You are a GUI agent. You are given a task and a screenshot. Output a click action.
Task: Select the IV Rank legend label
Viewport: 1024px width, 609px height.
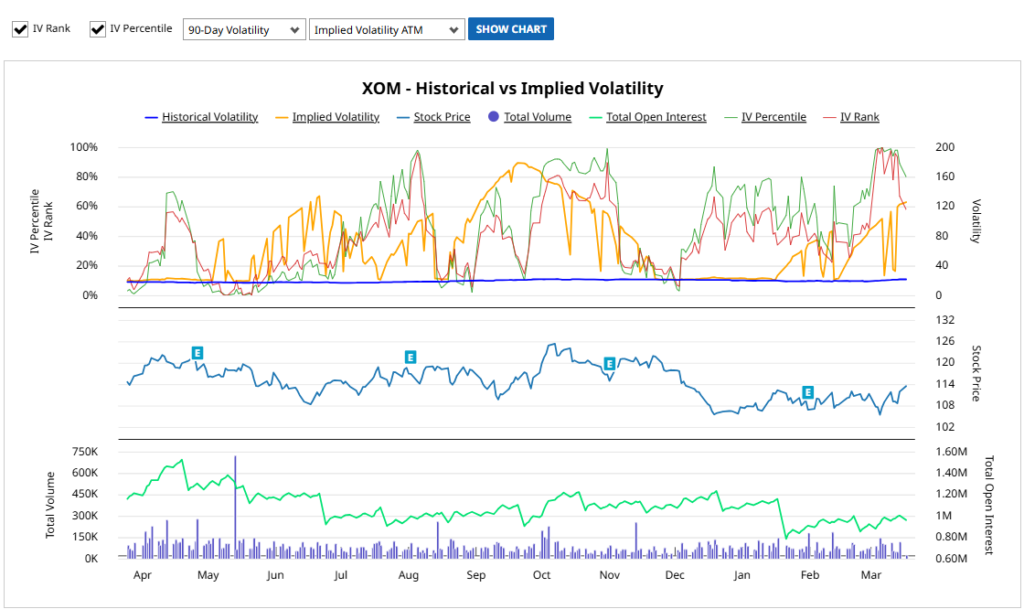[x=859, y=117]
